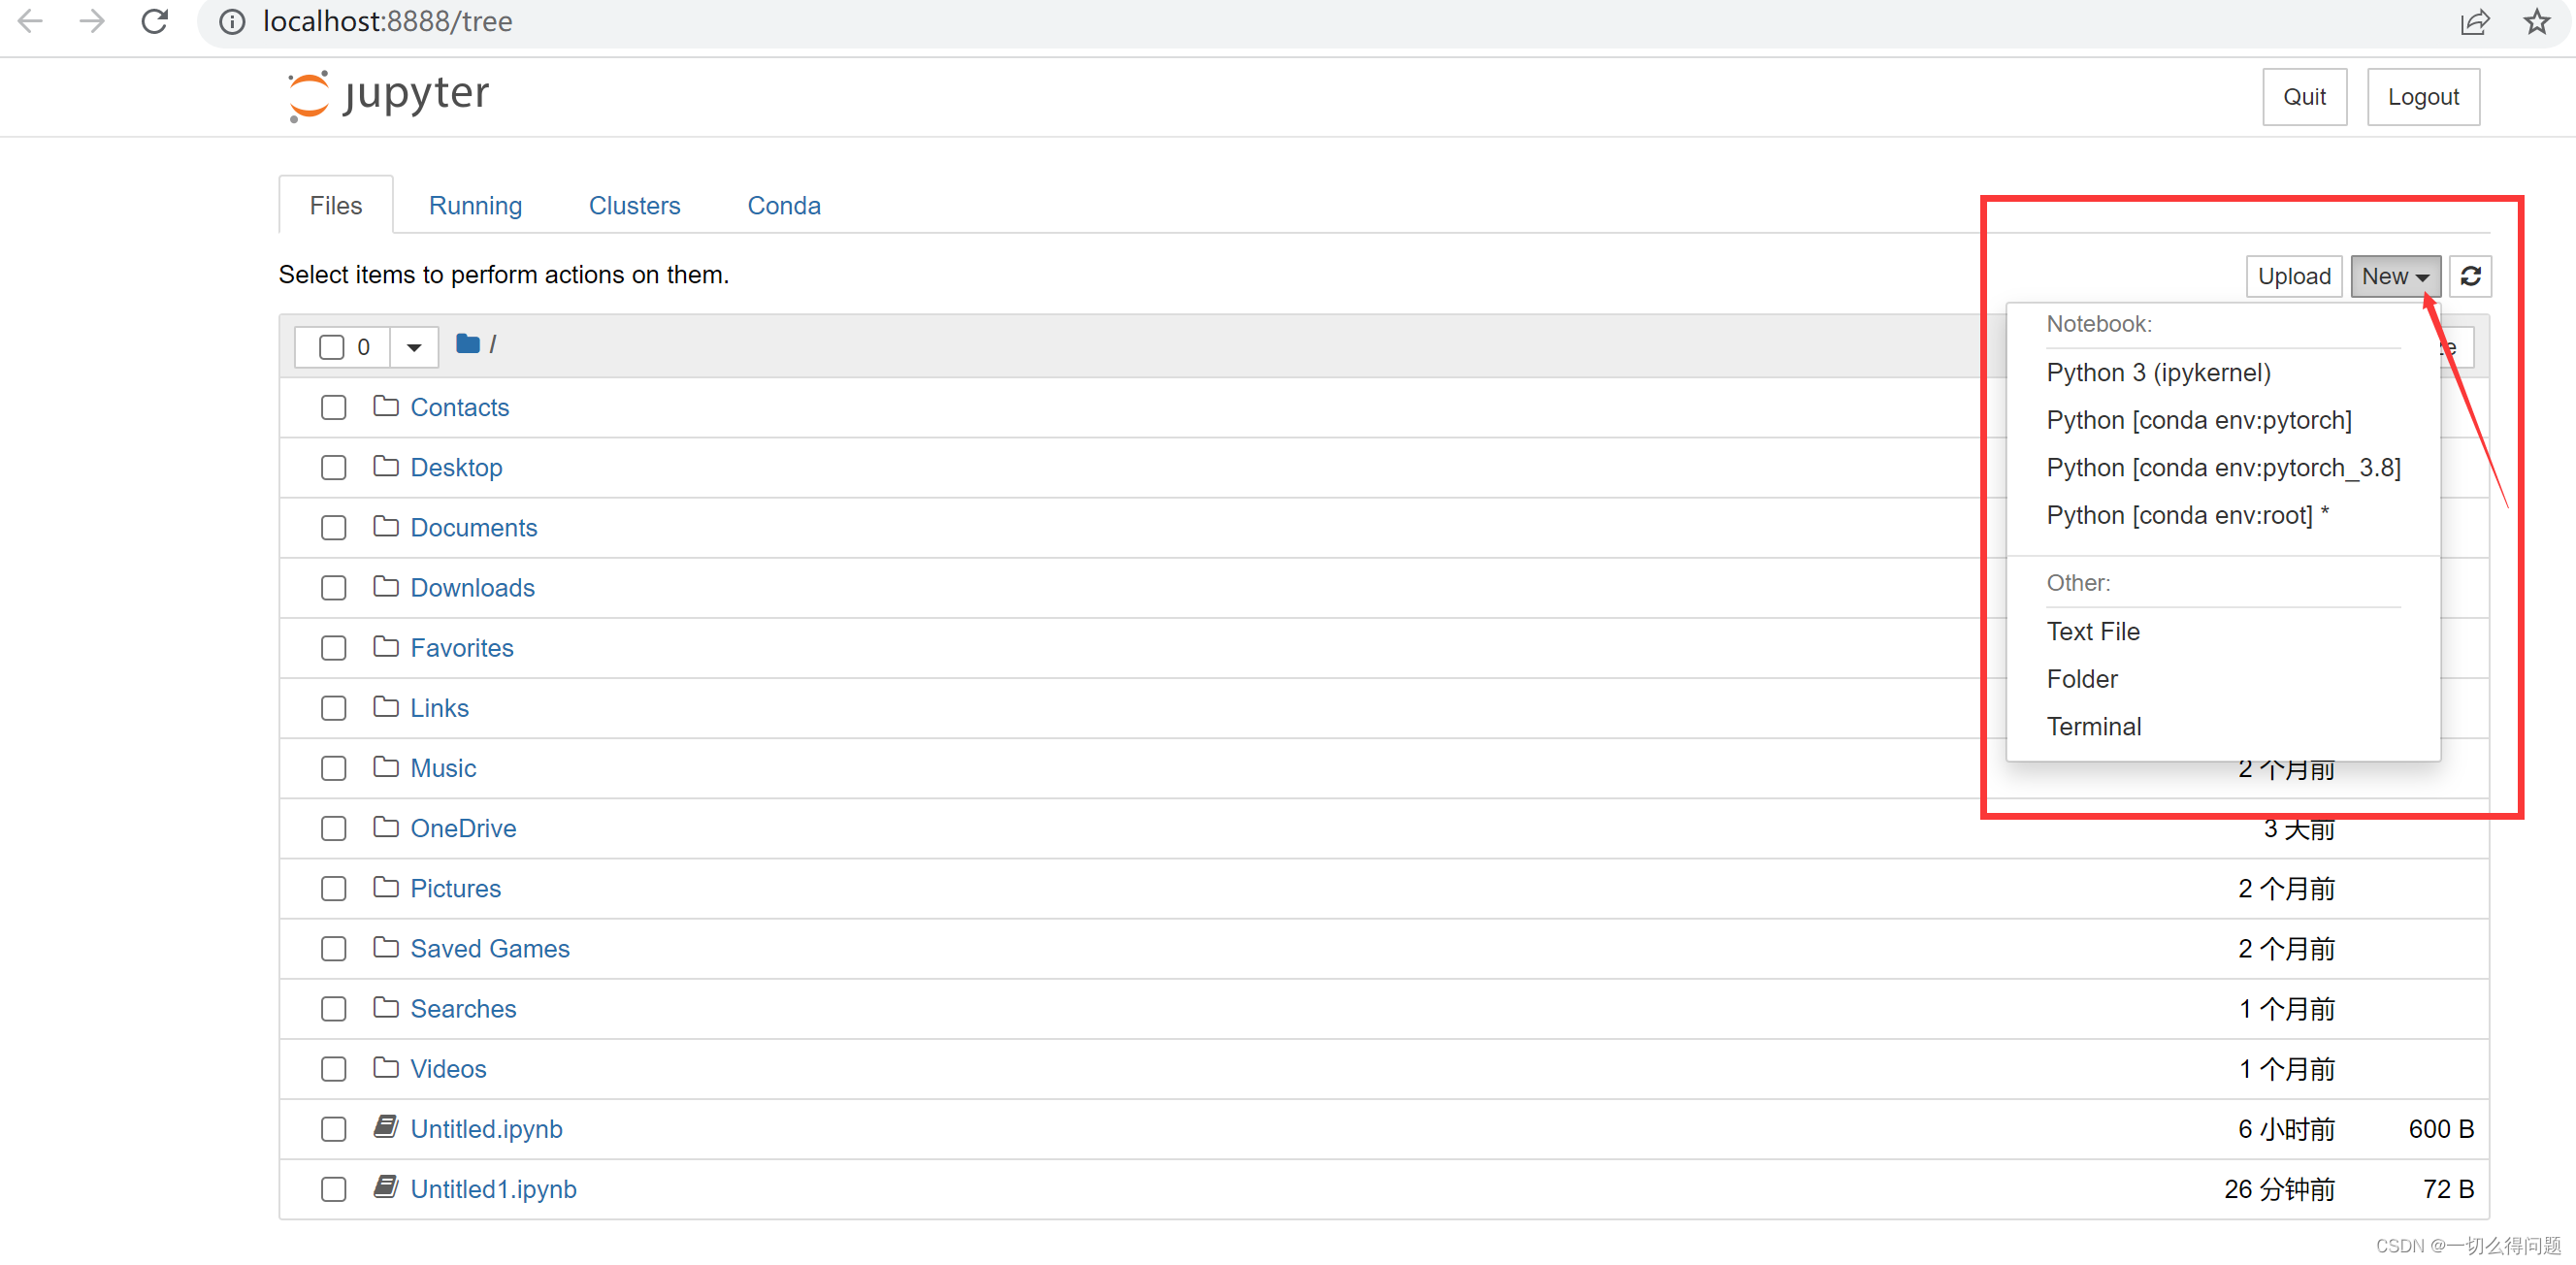Bookmark this page with star icon
The height and width of the screenshot is (1265, 2576).
2536,21
